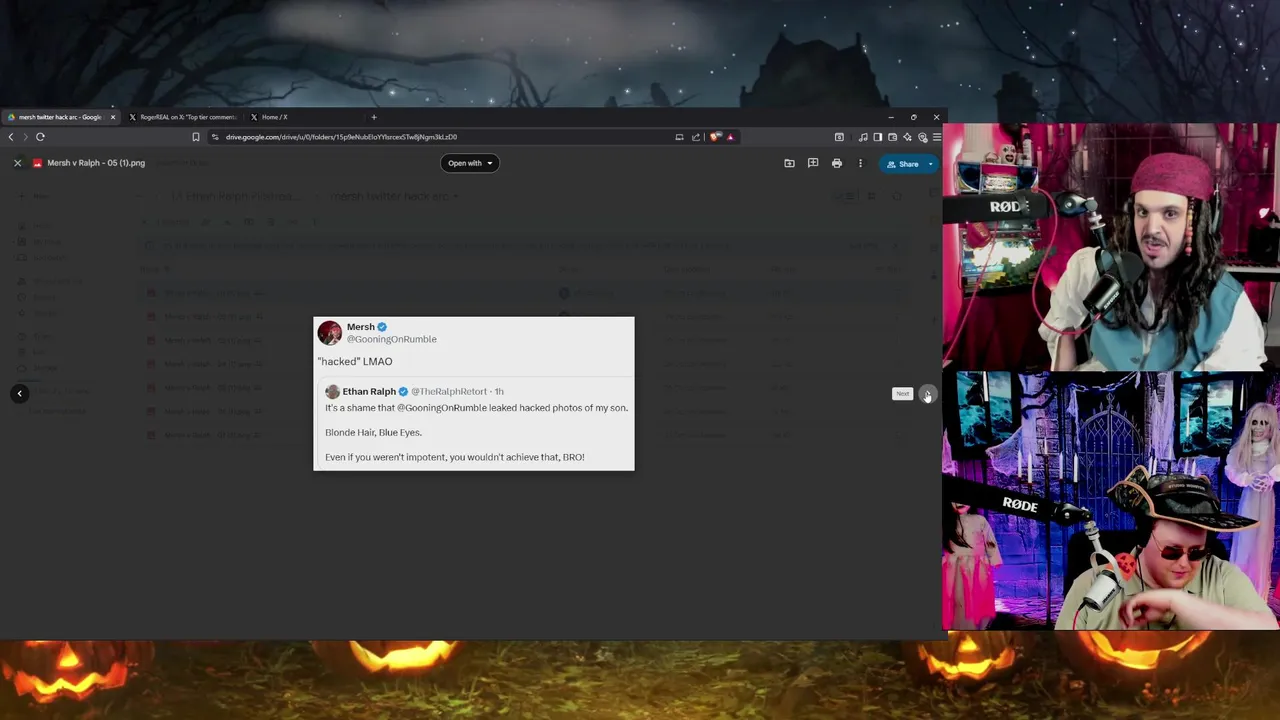The image size is (1280, 720).
Task: Click the tweet screenshot image in the preview
Action: tap(474, 394)
